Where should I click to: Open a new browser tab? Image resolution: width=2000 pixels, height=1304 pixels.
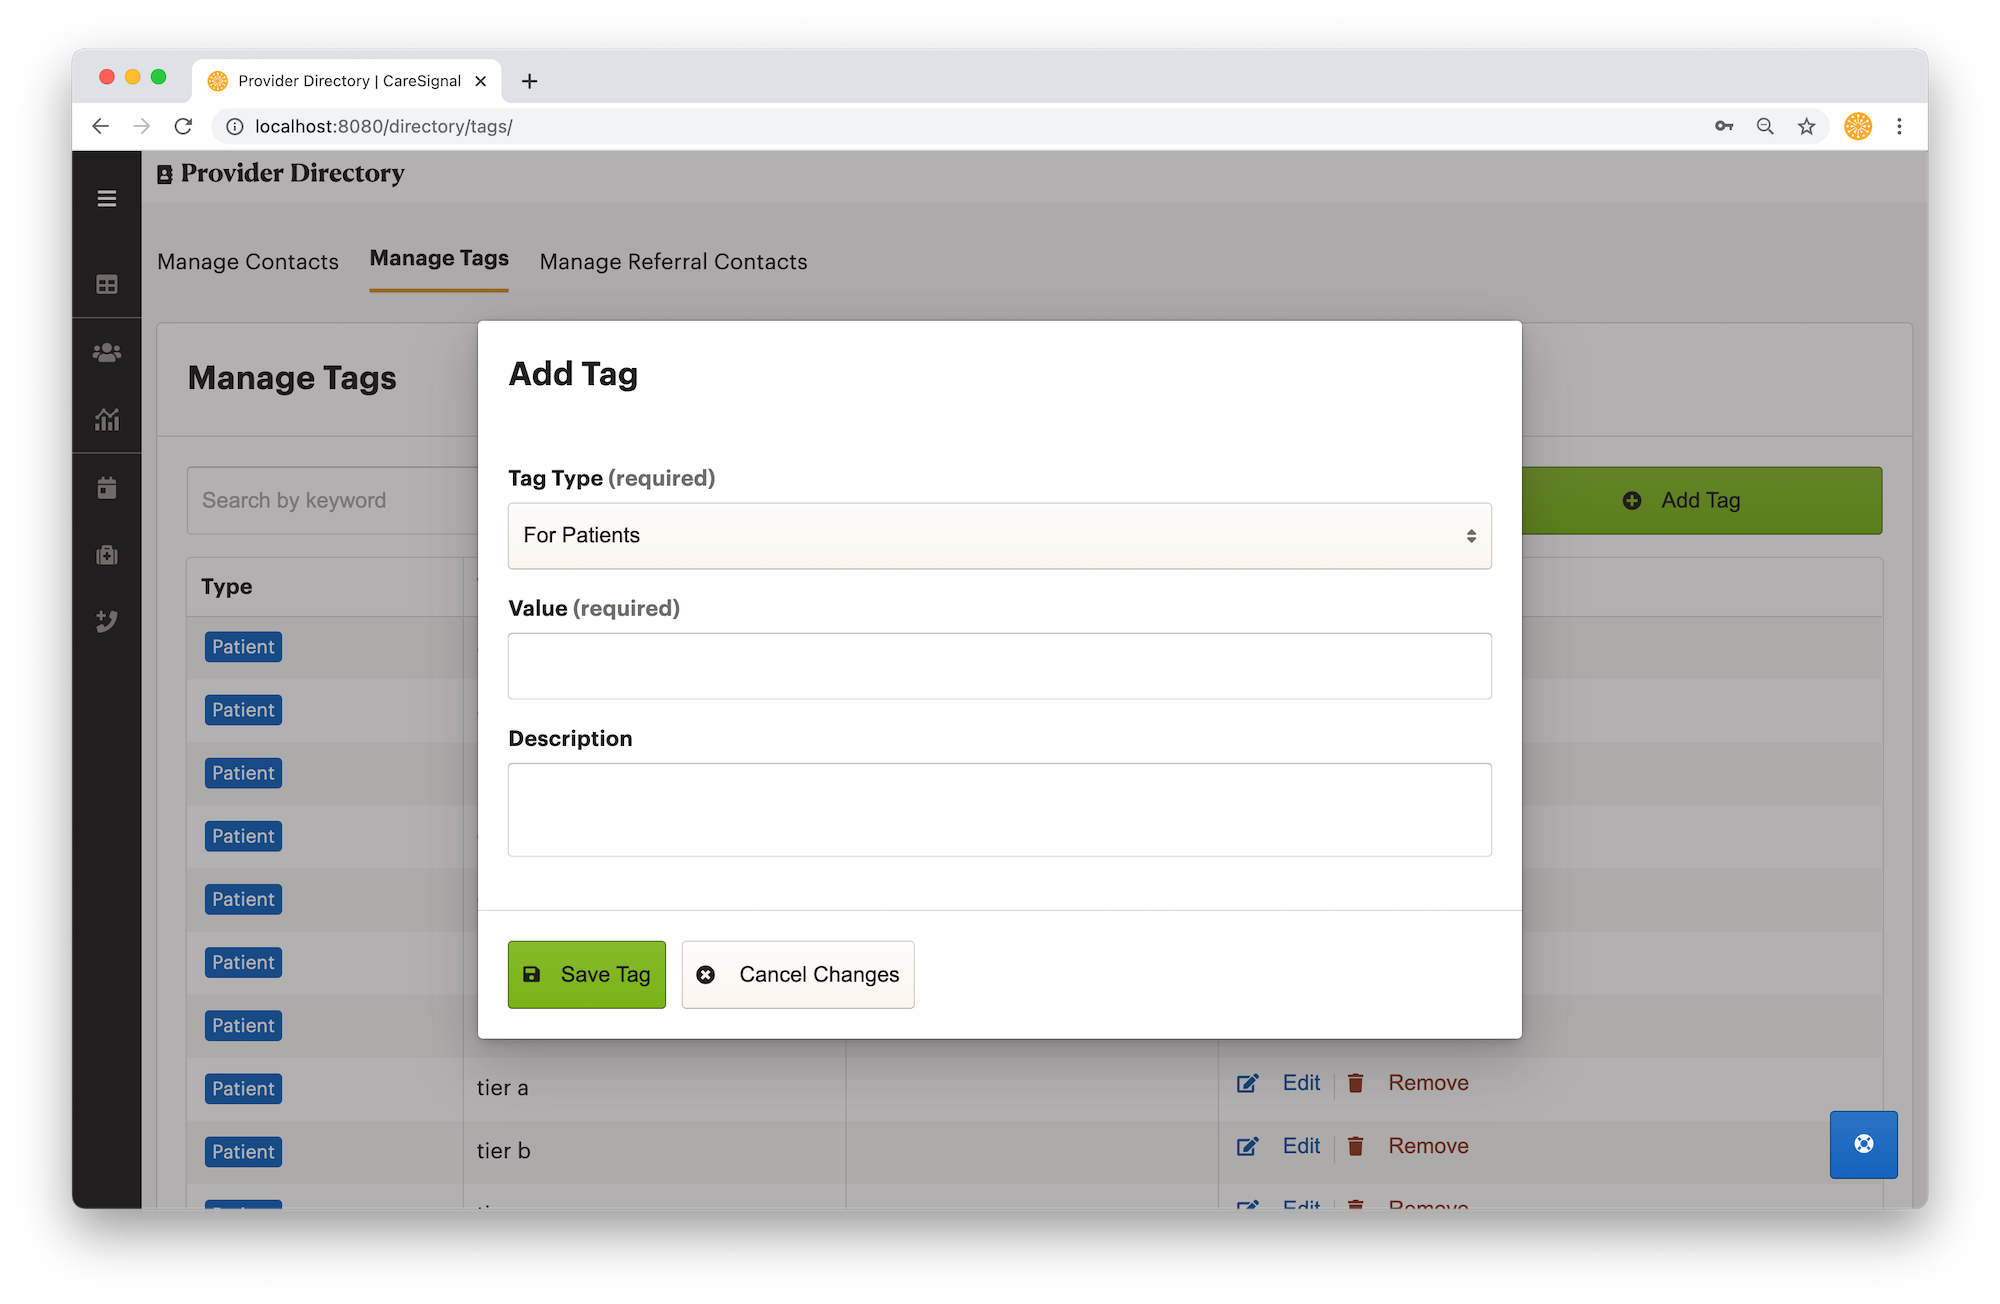coord(530,81)
